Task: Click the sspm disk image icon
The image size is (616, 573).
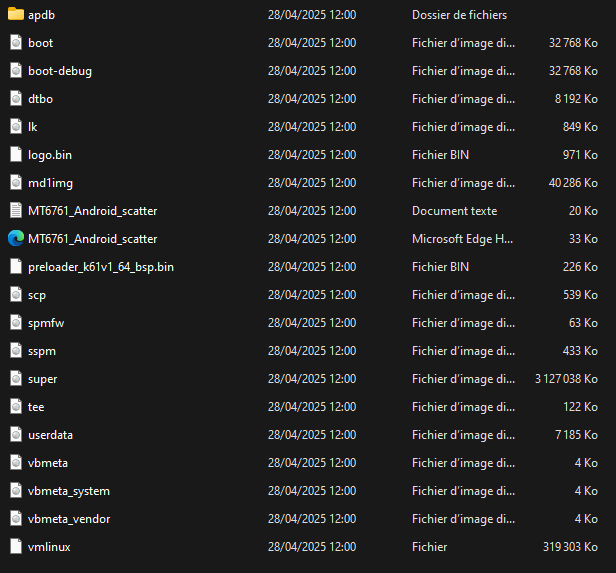Action: (x=16, y=350)
